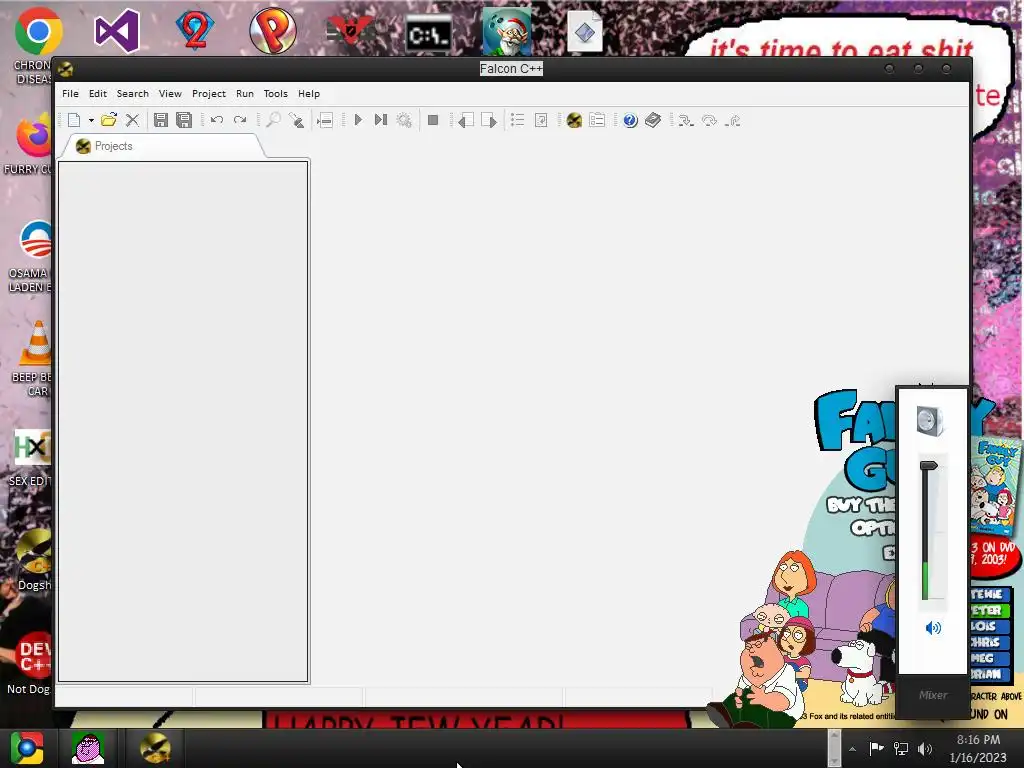This screenshot has width=1024, height=768.
Task: Open a file with the folder icon
Action: pos(109,120)
